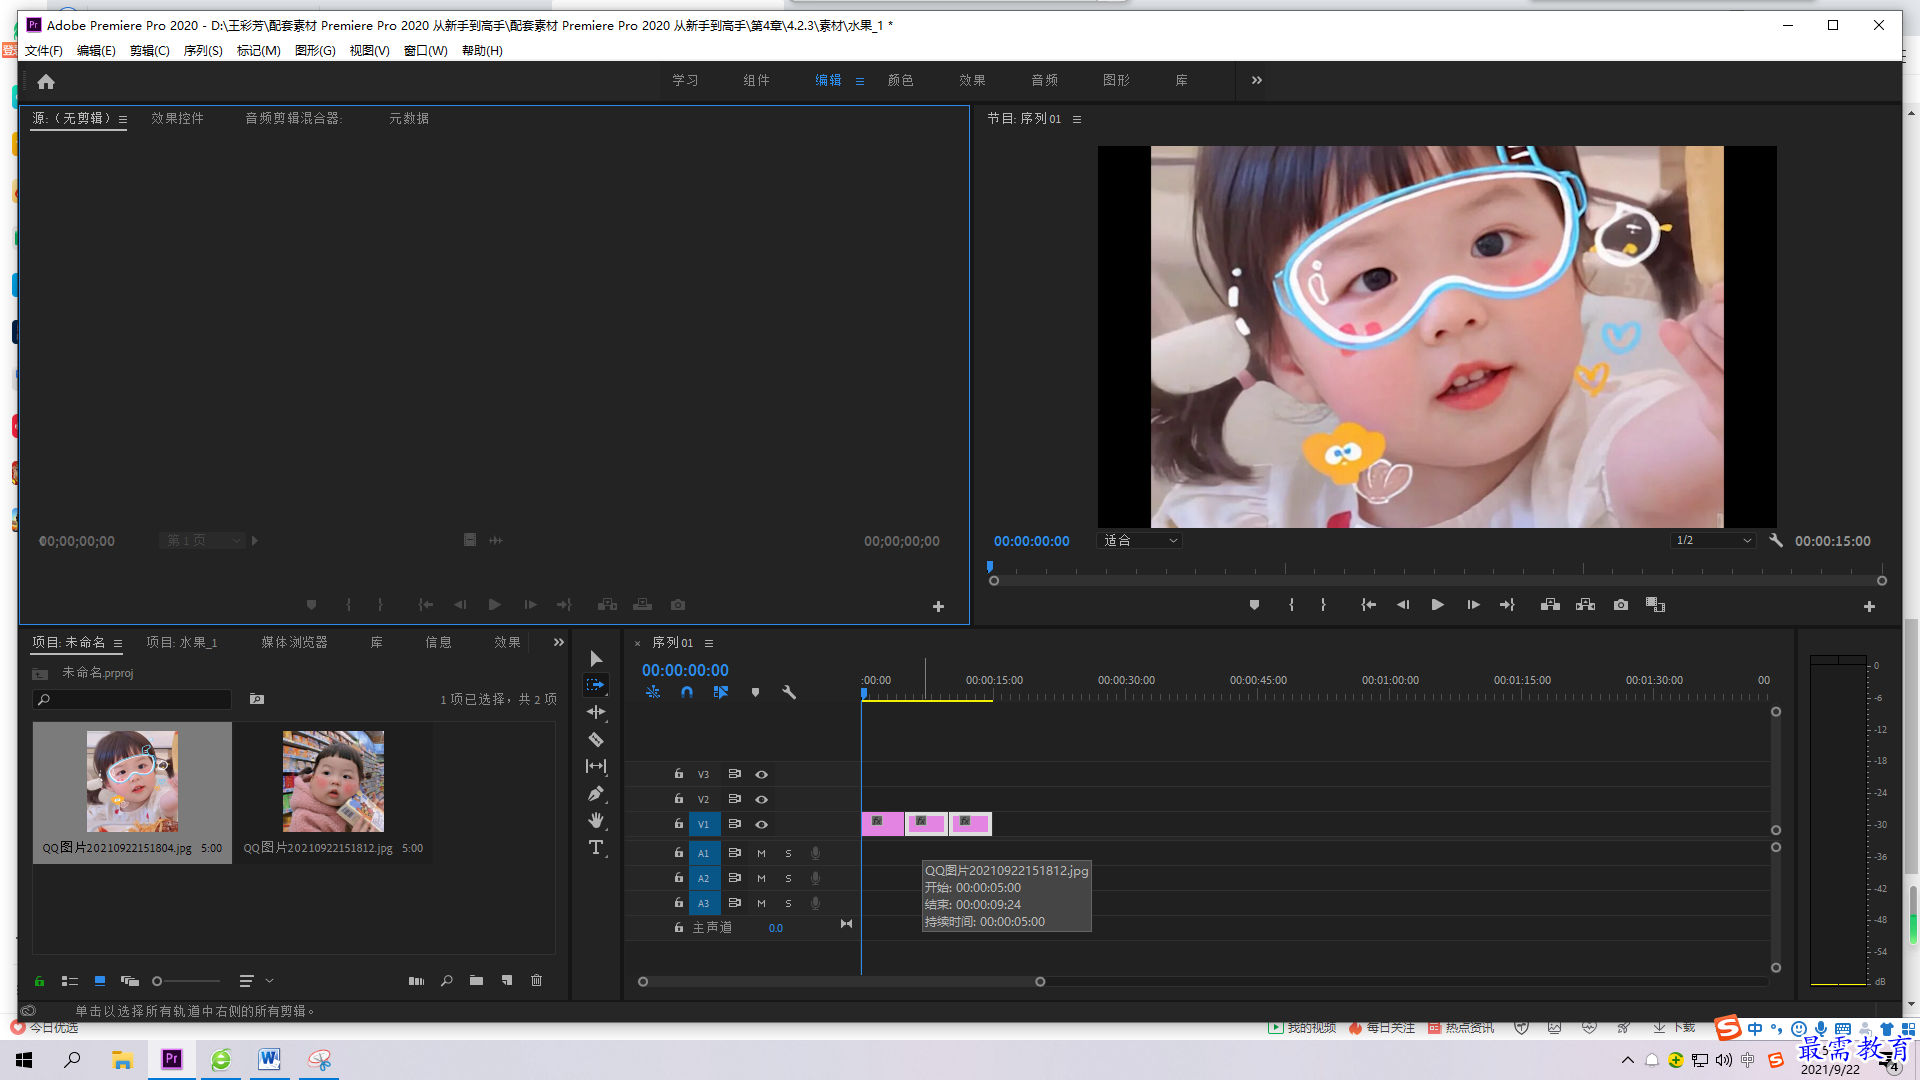
Task: Open Find magnifier in Project panel
Action: click(447, 981)
